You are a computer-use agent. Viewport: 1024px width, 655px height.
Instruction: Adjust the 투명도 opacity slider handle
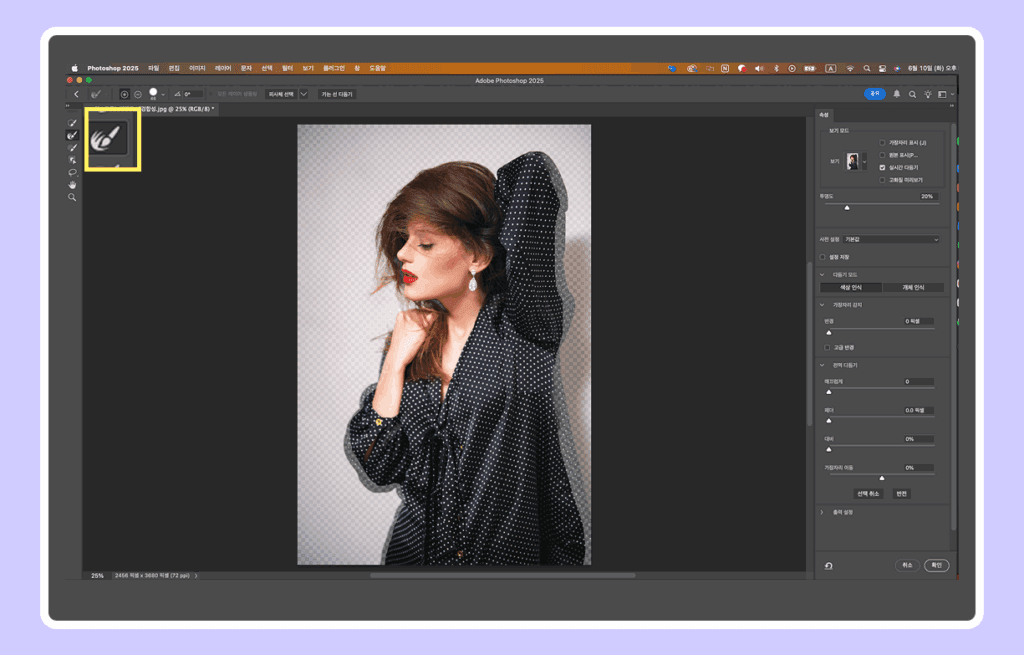tap(847, 208)
